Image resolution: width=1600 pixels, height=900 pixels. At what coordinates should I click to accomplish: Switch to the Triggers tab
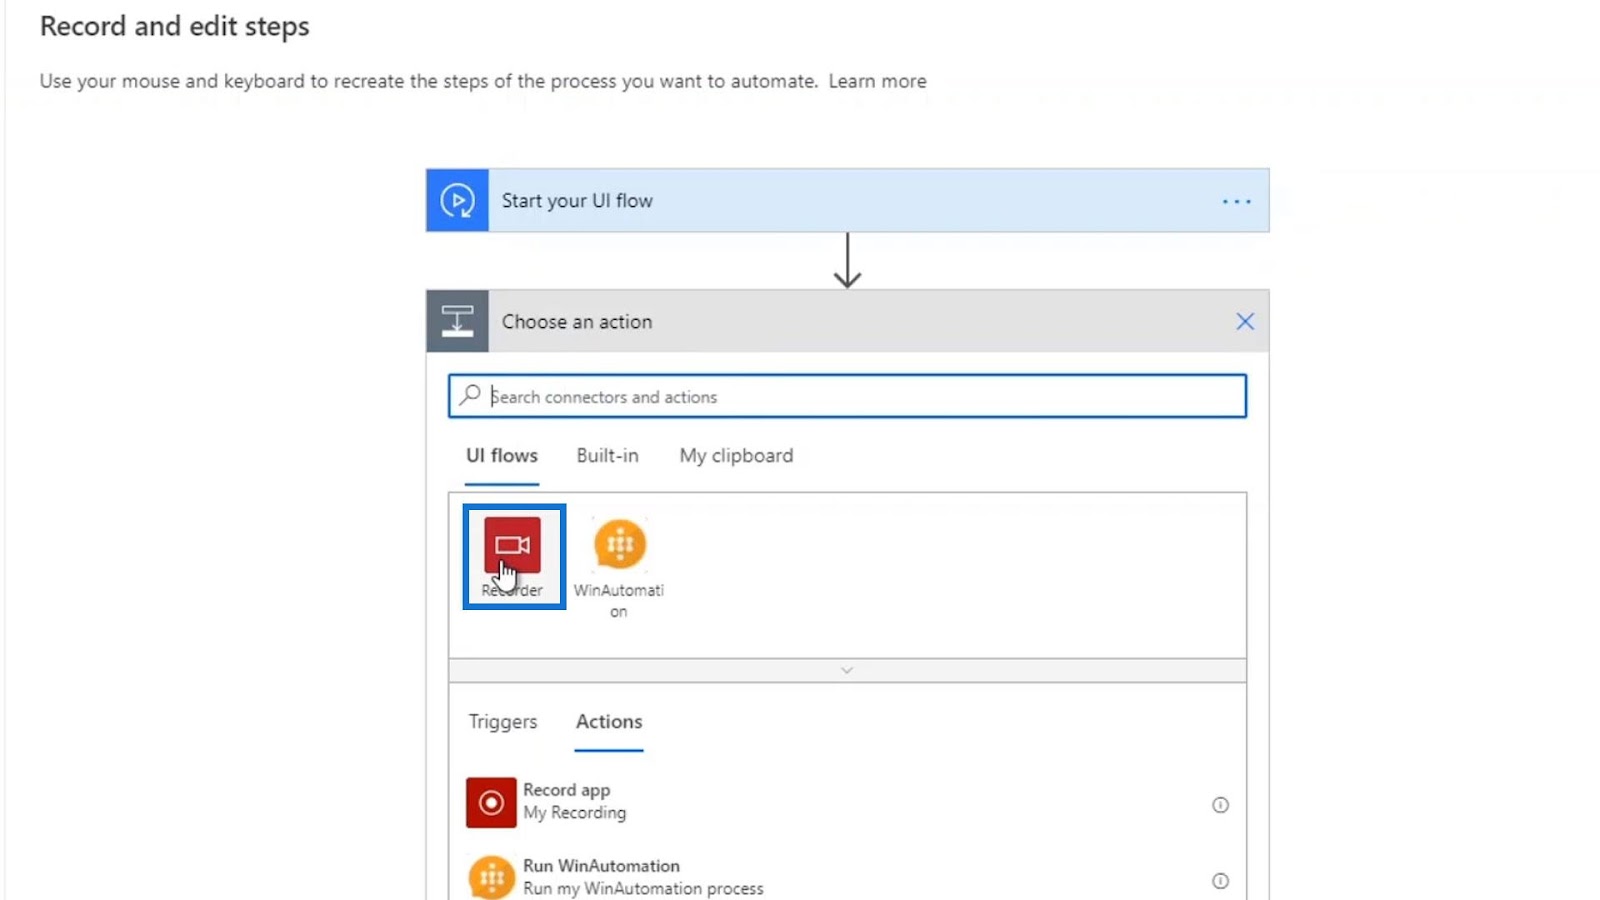(503, 721)
